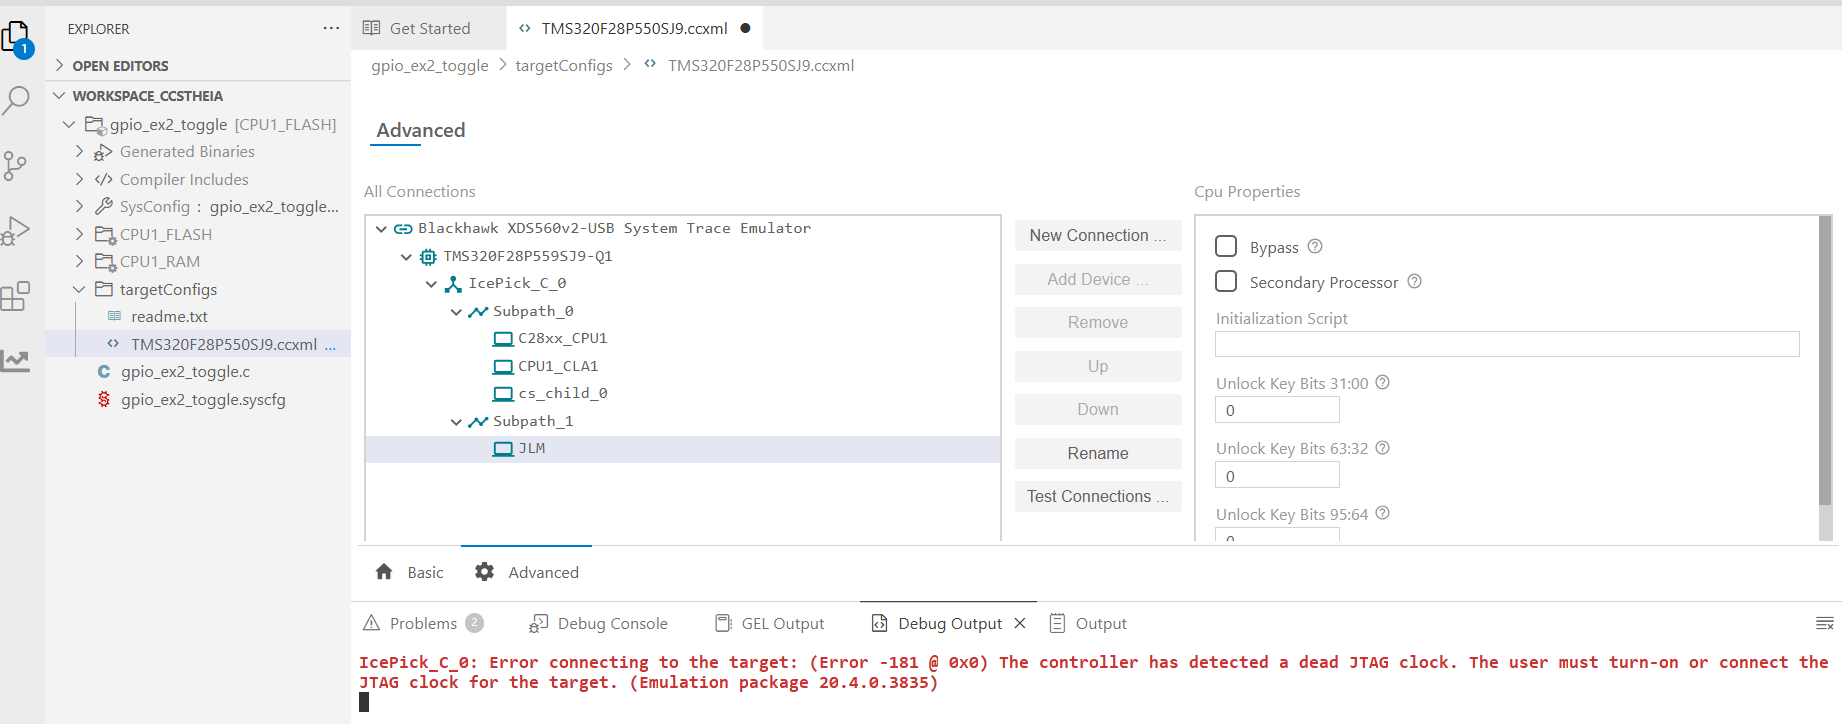This screenshot has width=1842, height=724.
Task: Collapse the Blackhawk XDS560v2-USB connection node
Action: tap(381, 229)
